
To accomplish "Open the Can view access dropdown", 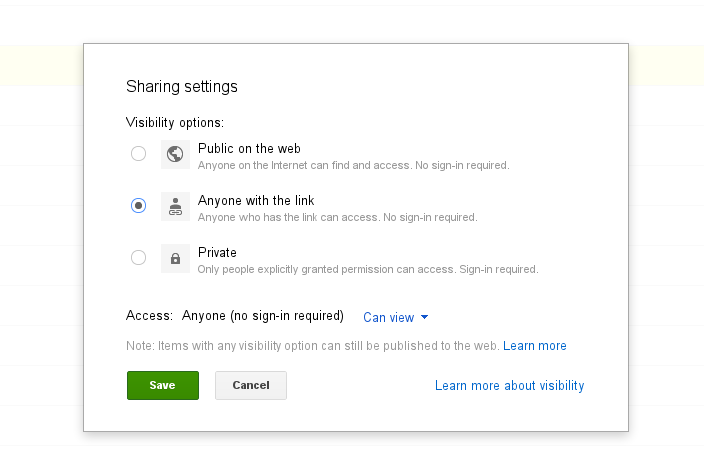I will click(x=390, y=317).
